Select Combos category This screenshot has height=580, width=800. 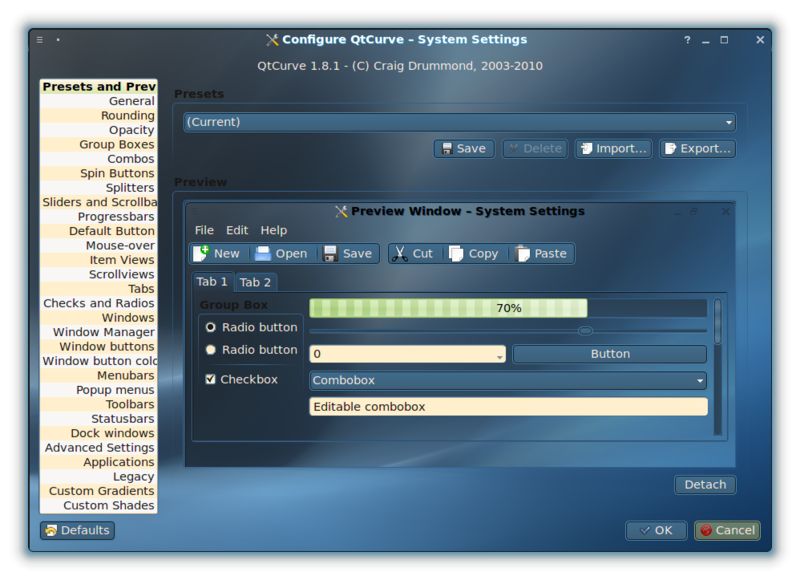(x=98, y=159)
